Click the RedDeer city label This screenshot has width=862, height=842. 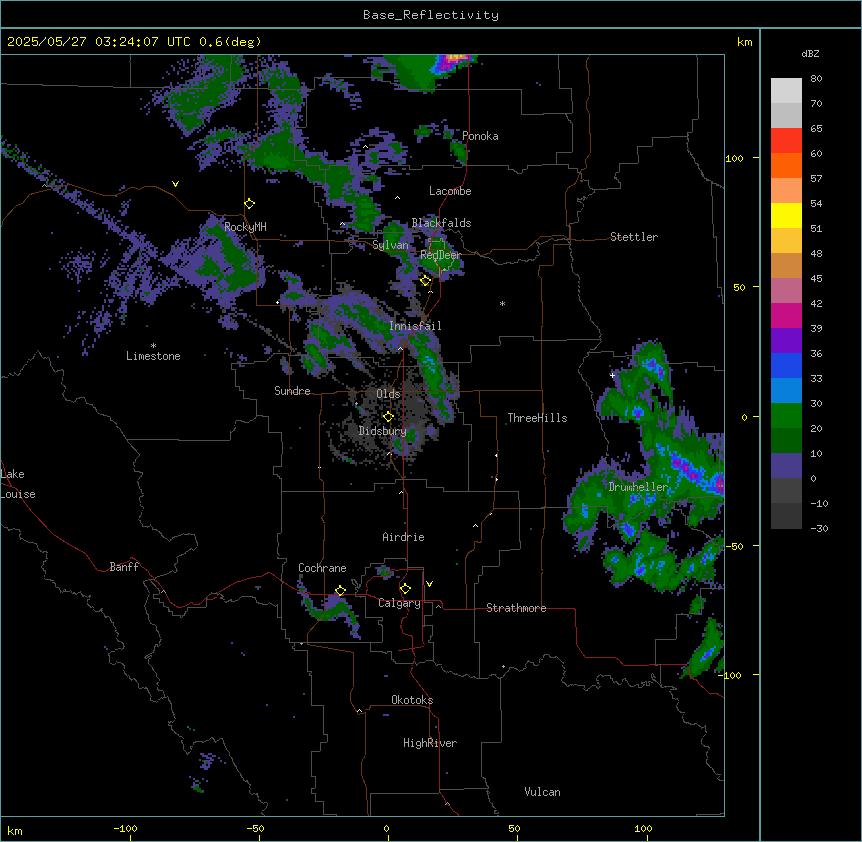coord(440,255)
